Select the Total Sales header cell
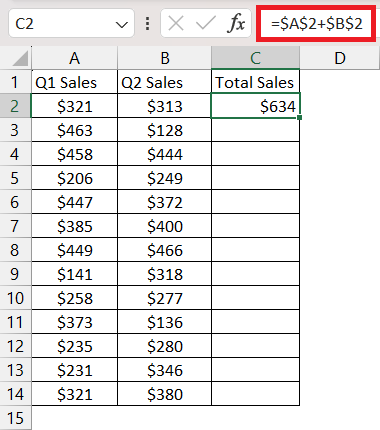Image resolution: width=380 pixels, height=430 pixels. (255, 82)
